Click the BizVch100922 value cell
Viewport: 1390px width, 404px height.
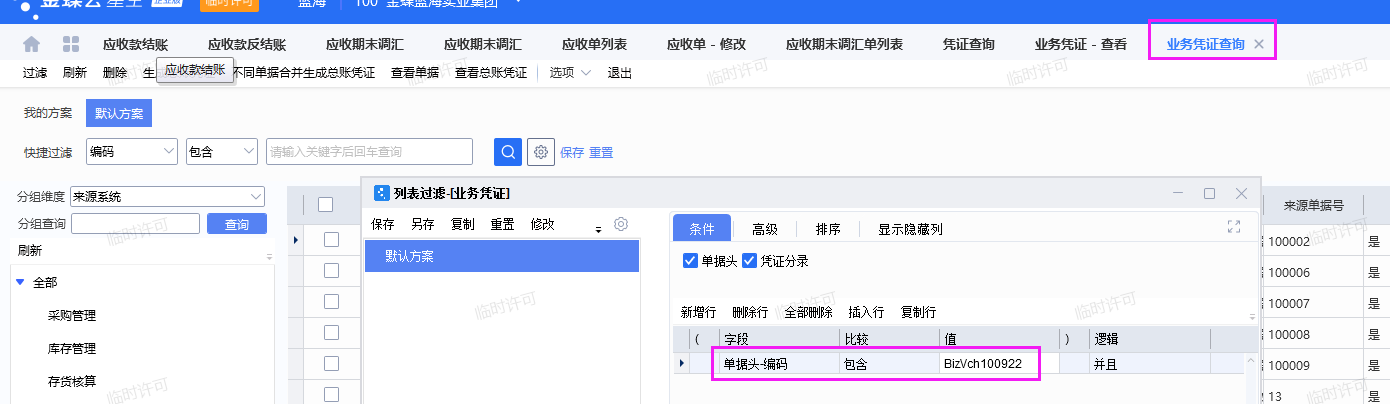[x=999, y=364]
